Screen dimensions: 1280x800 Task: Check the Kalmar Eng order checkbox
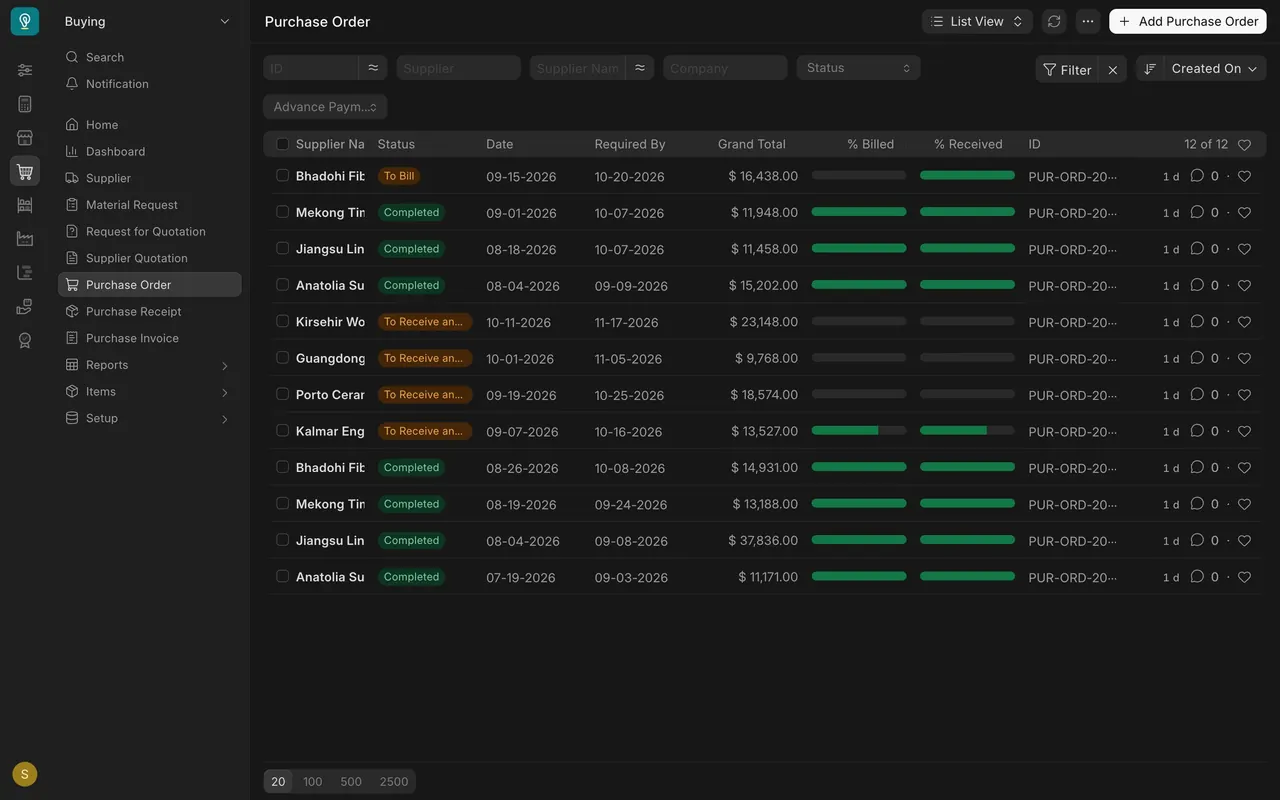[283, 430]
